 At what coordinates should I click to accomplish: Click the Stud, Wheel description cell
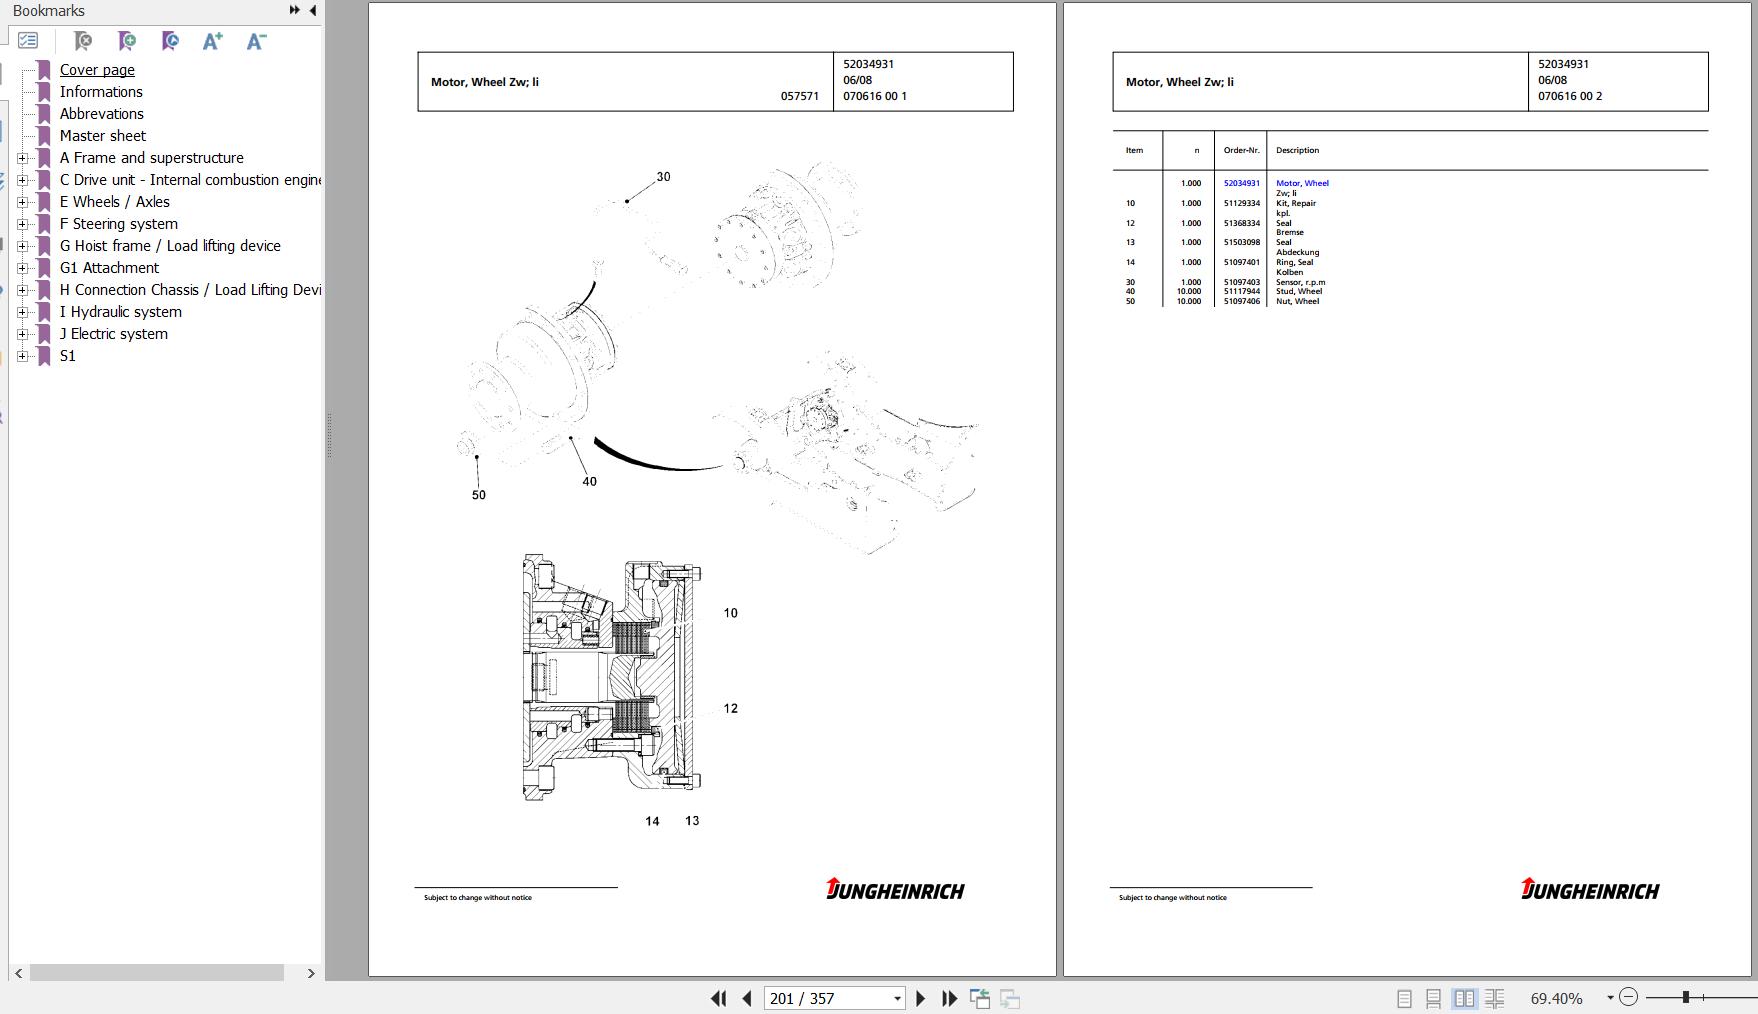(1298, 292)
